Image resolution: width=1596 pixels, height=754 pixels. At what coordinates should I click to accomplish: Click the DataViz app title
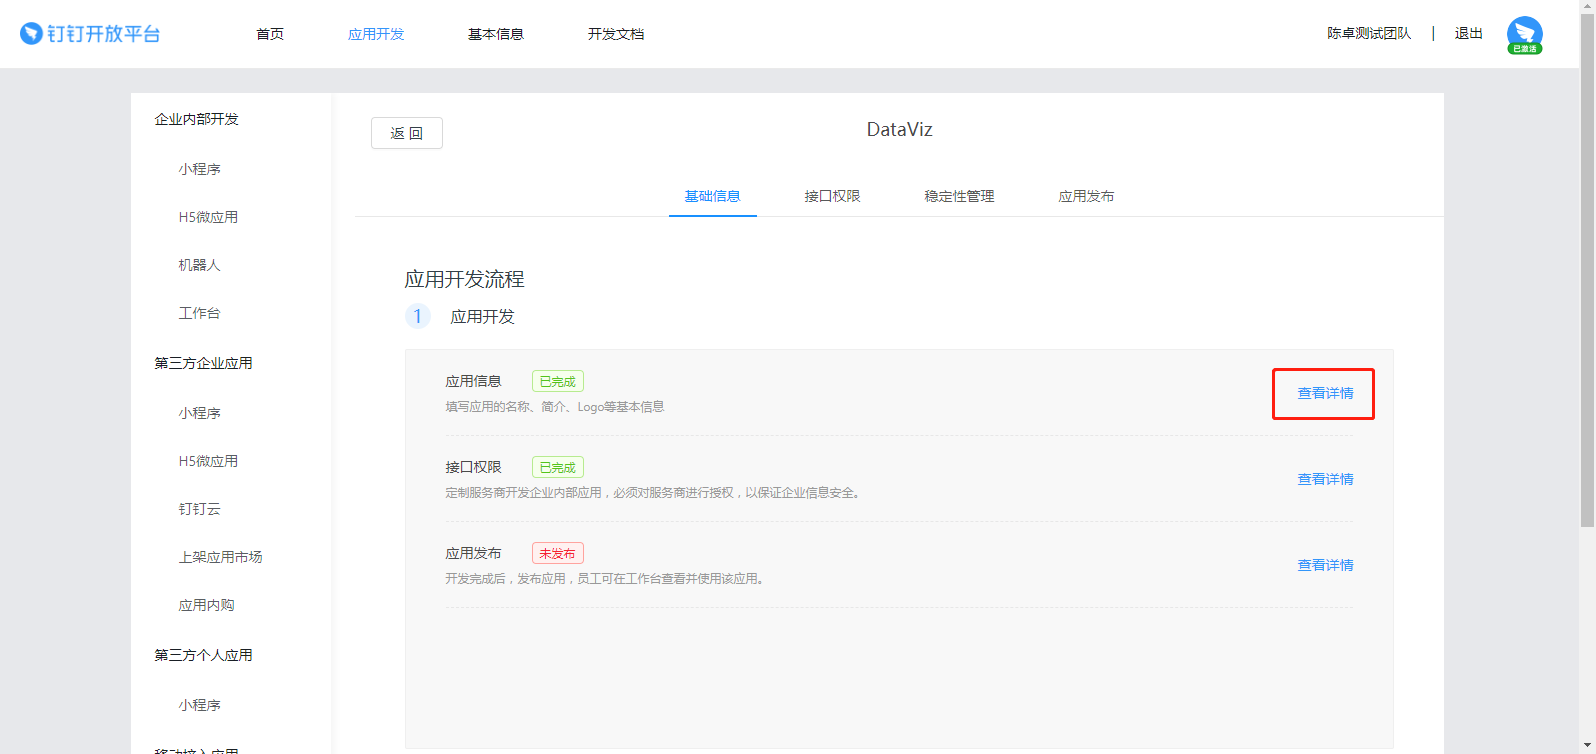click(899, 129)
